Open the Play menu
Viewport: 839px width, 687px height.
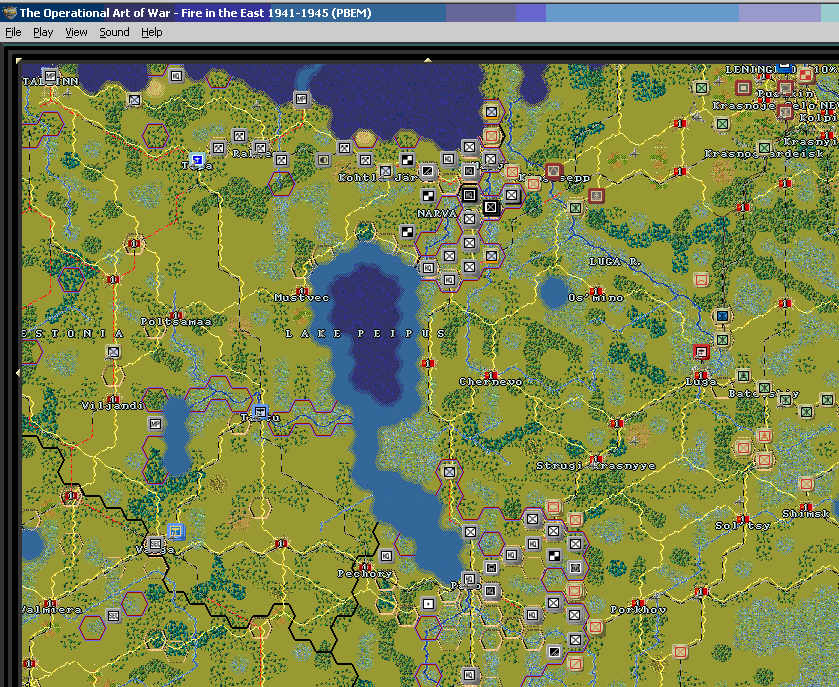tap(43, 32)
